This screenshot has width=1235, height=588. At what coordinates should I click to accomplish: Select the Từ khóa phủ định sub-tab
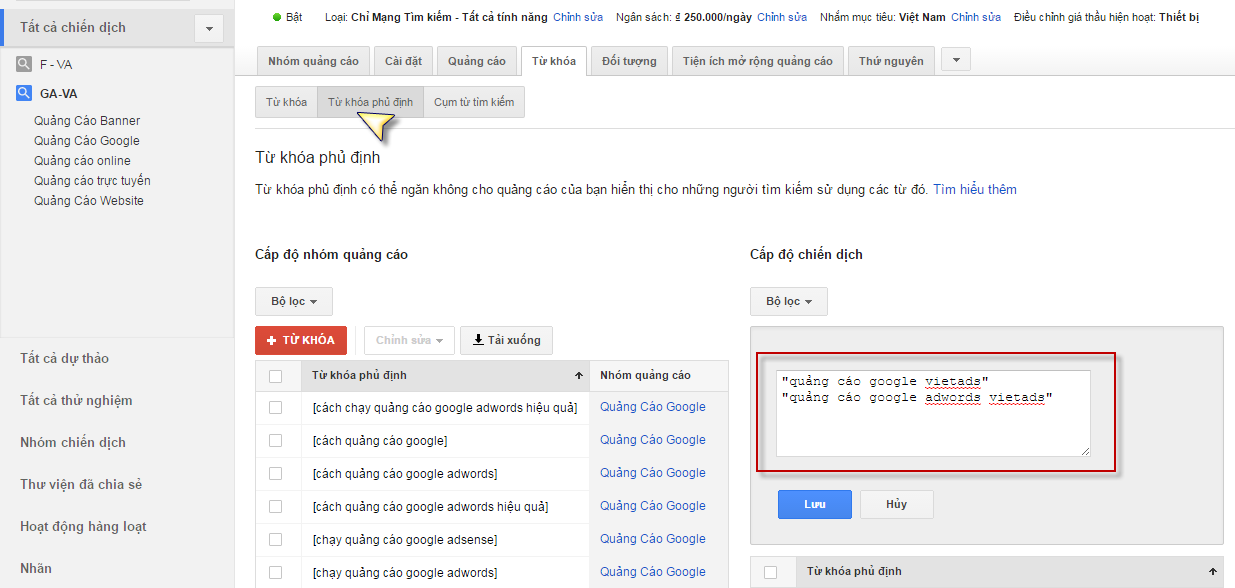click(x=370, y=102)
